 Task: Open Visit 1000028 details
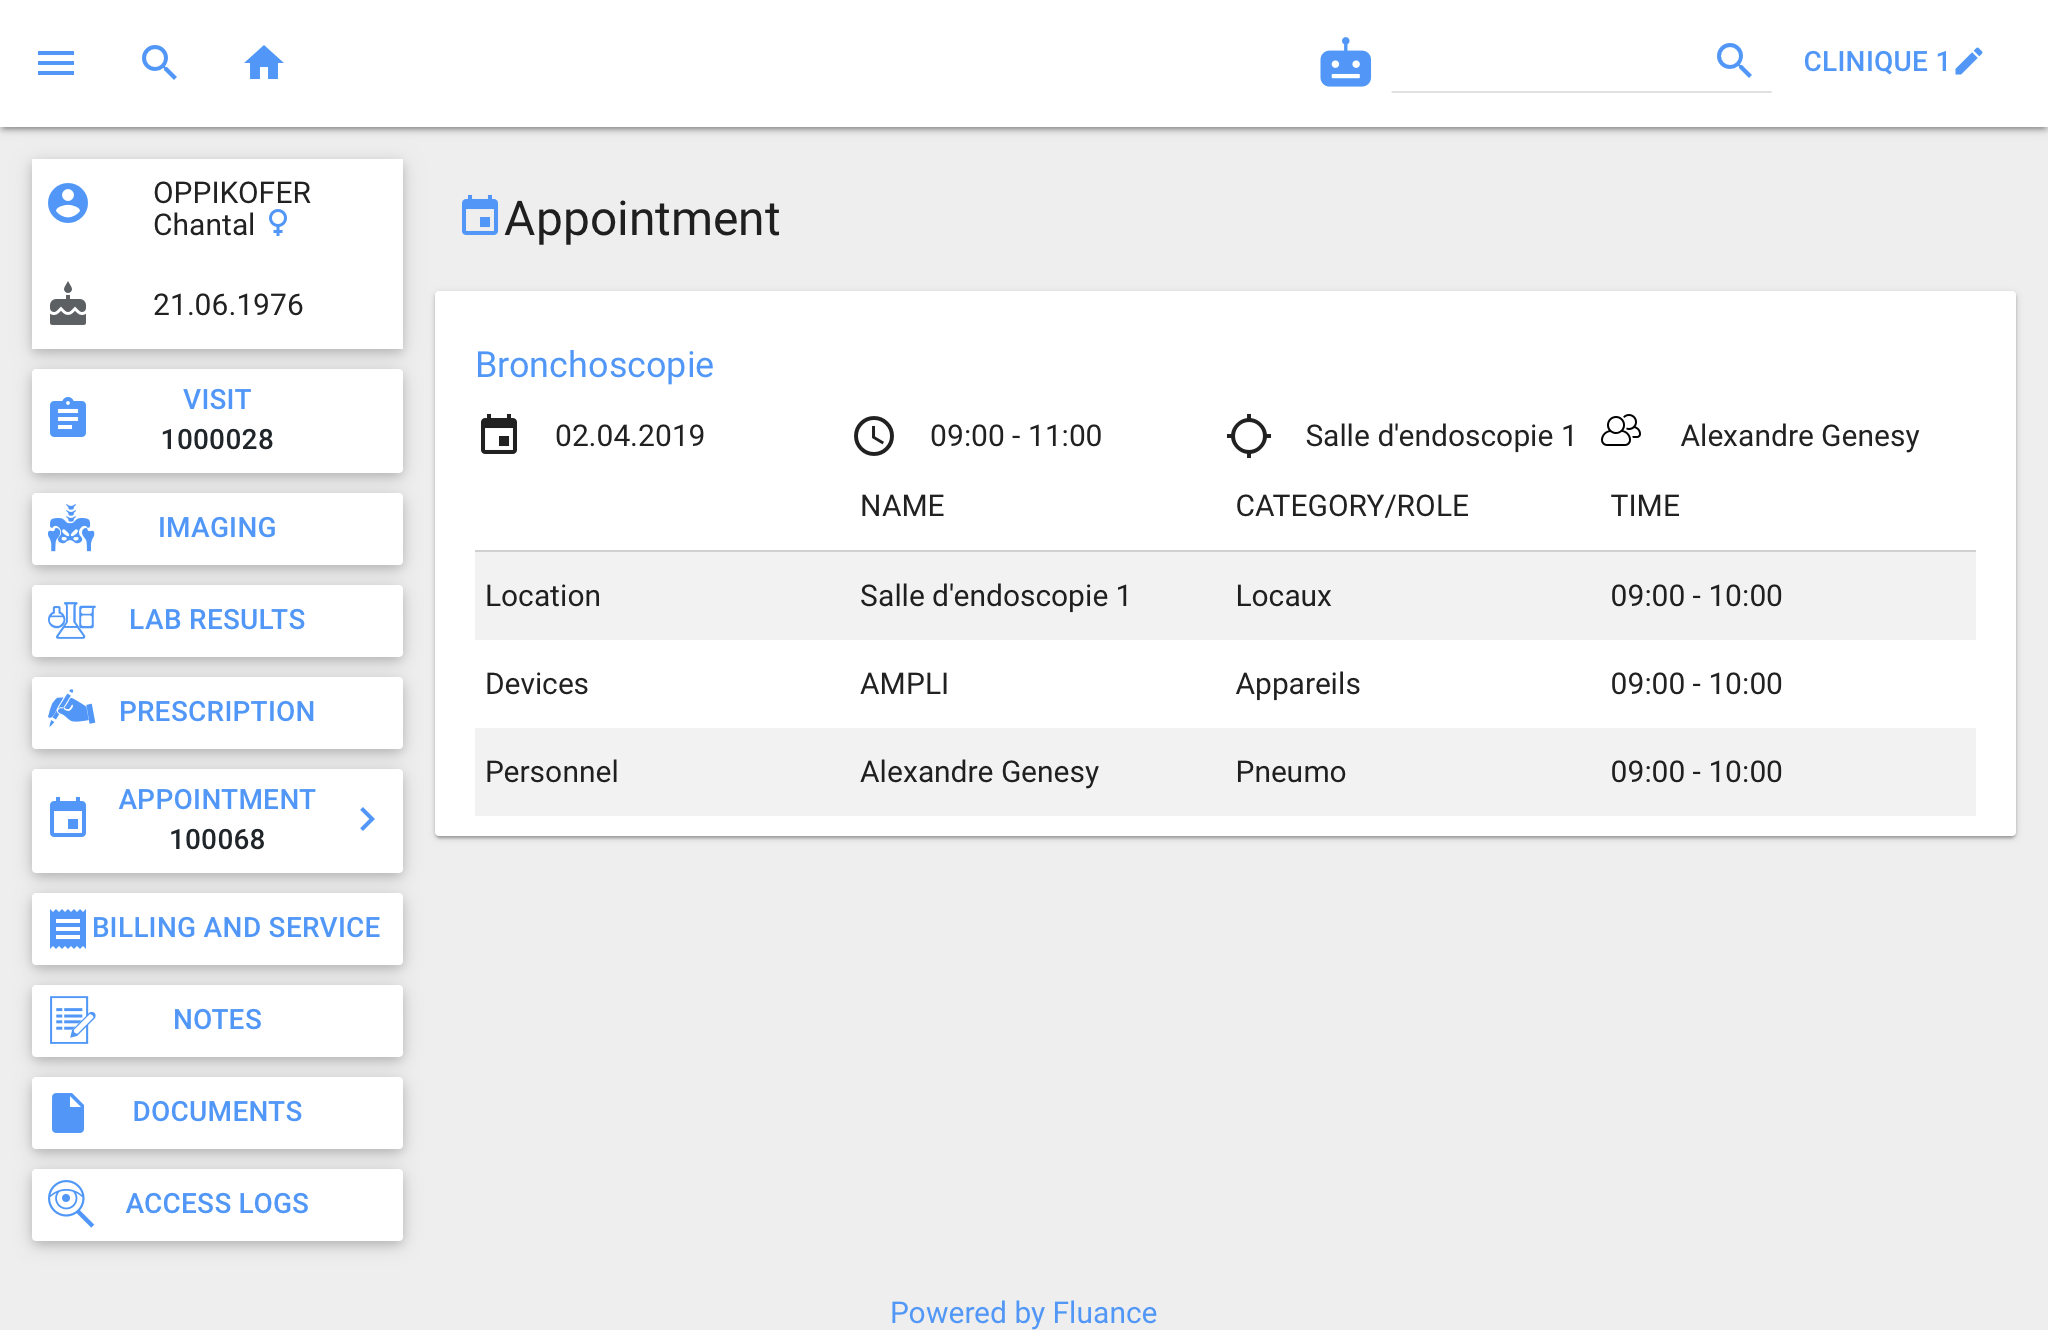coord(217,420)
